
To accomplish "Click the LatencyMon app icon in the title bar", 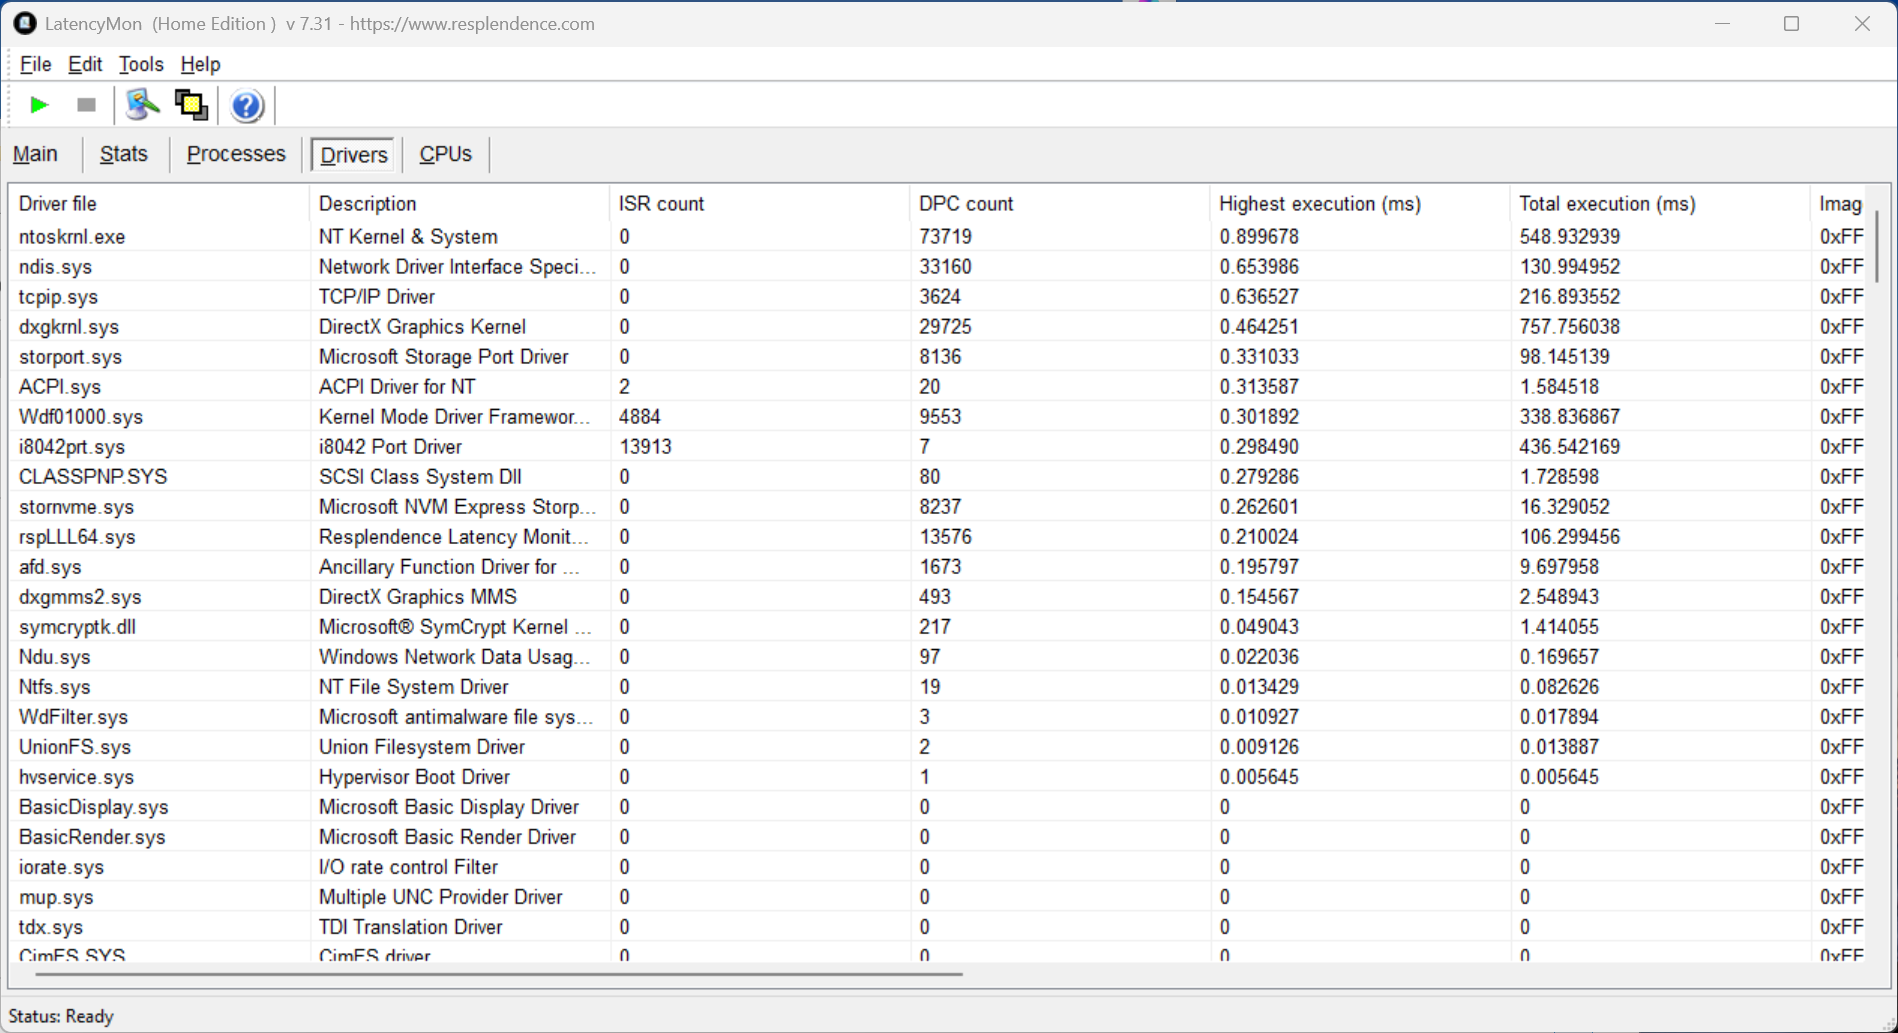I will (x=25, y=23).
